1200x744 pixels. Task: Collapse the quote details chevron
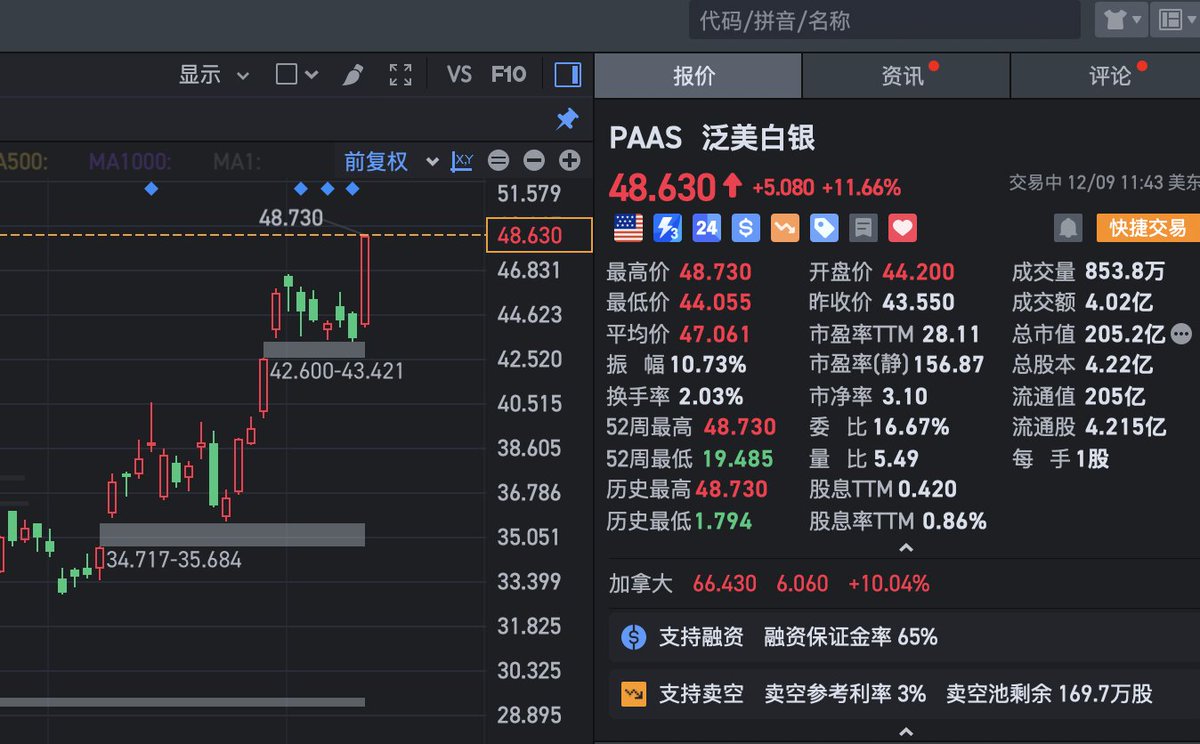[x=906, y=548]
